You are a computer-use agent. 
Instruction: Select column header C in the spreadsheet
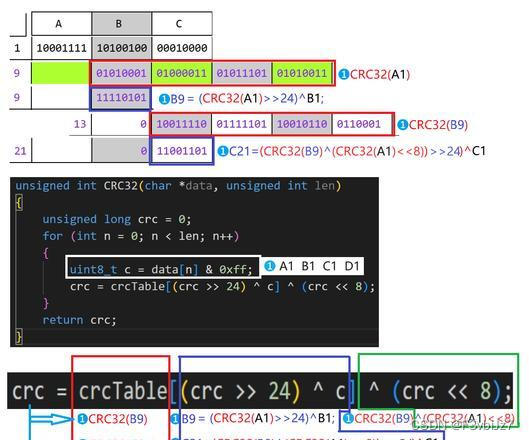[182, 24]
